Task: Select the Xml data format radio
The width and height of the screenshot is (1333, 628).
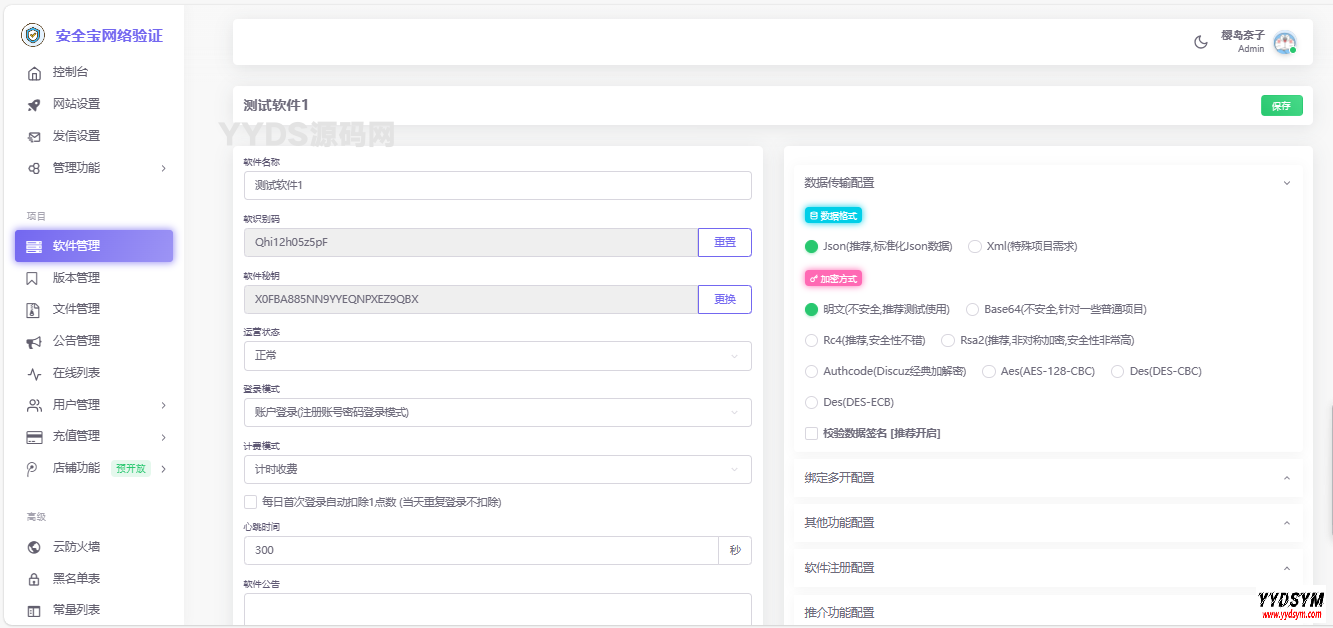Action: click(x=975, y=246)
